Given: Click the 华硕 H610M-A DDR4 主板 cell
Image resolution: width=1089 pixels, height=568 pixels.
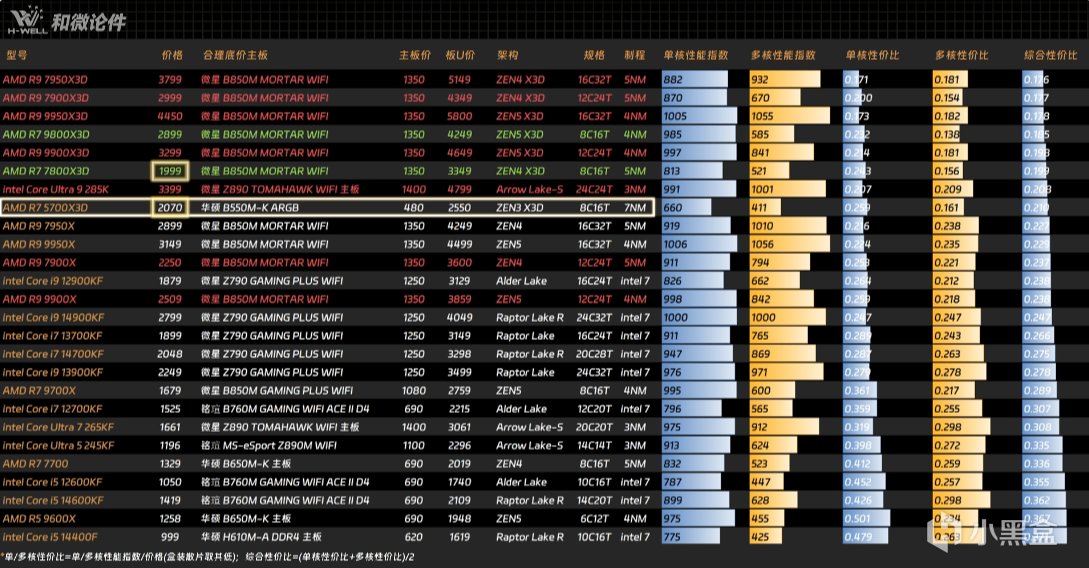Looking at the screenshot, I should (261, 537).
